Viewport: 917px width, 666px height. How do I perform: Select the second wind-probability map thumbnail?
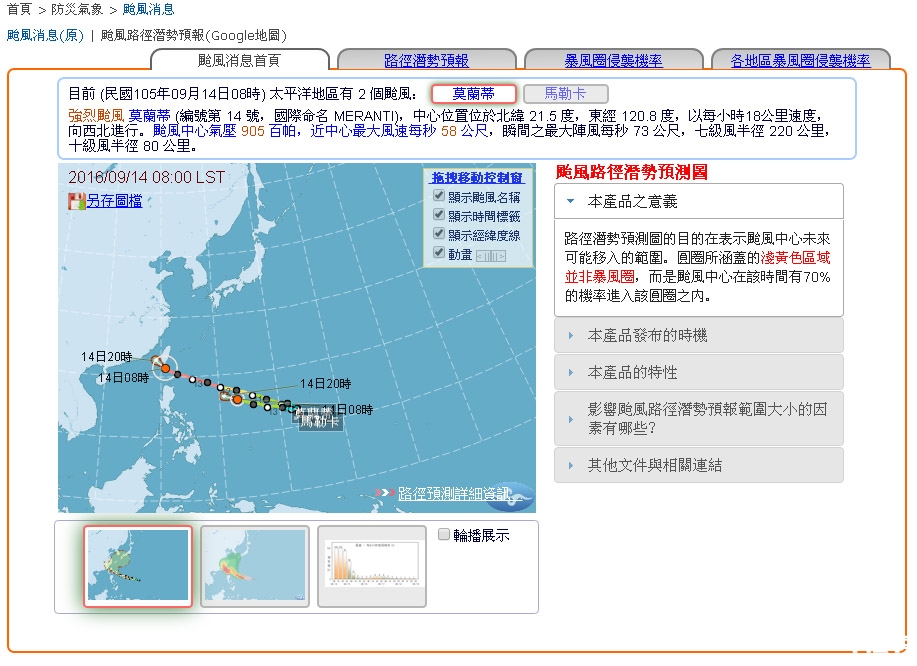254,566
